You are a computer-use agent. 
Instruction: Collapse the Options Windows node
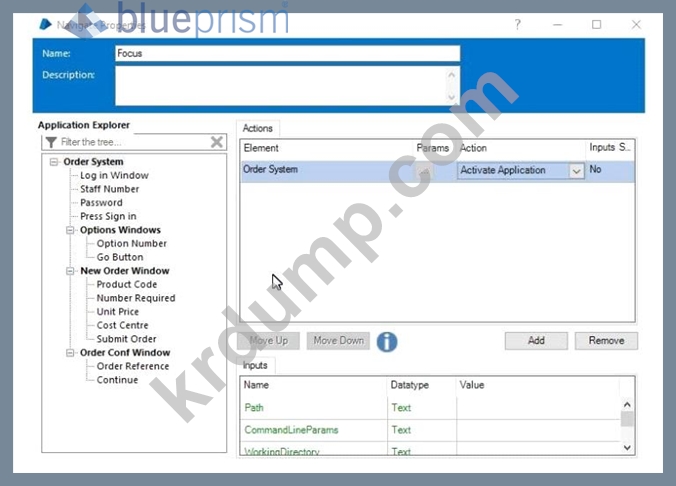[71, 230]
